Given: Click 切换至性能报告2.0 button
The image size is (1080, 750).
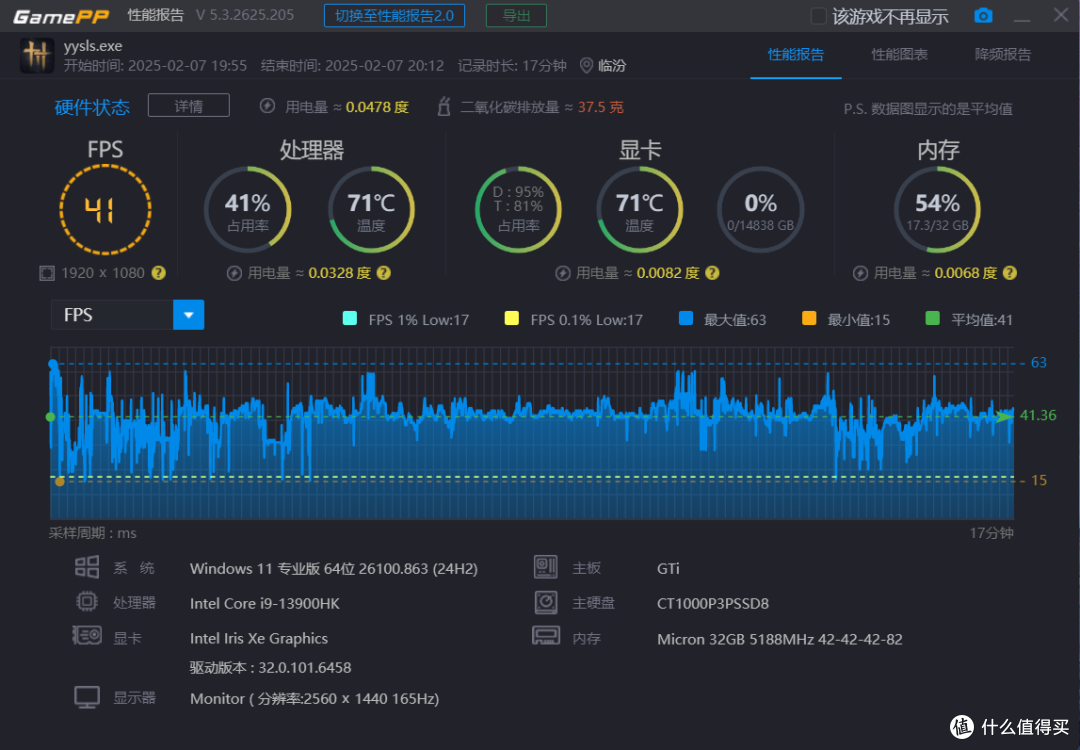Looking at the screenshot, I should point(394,16).
